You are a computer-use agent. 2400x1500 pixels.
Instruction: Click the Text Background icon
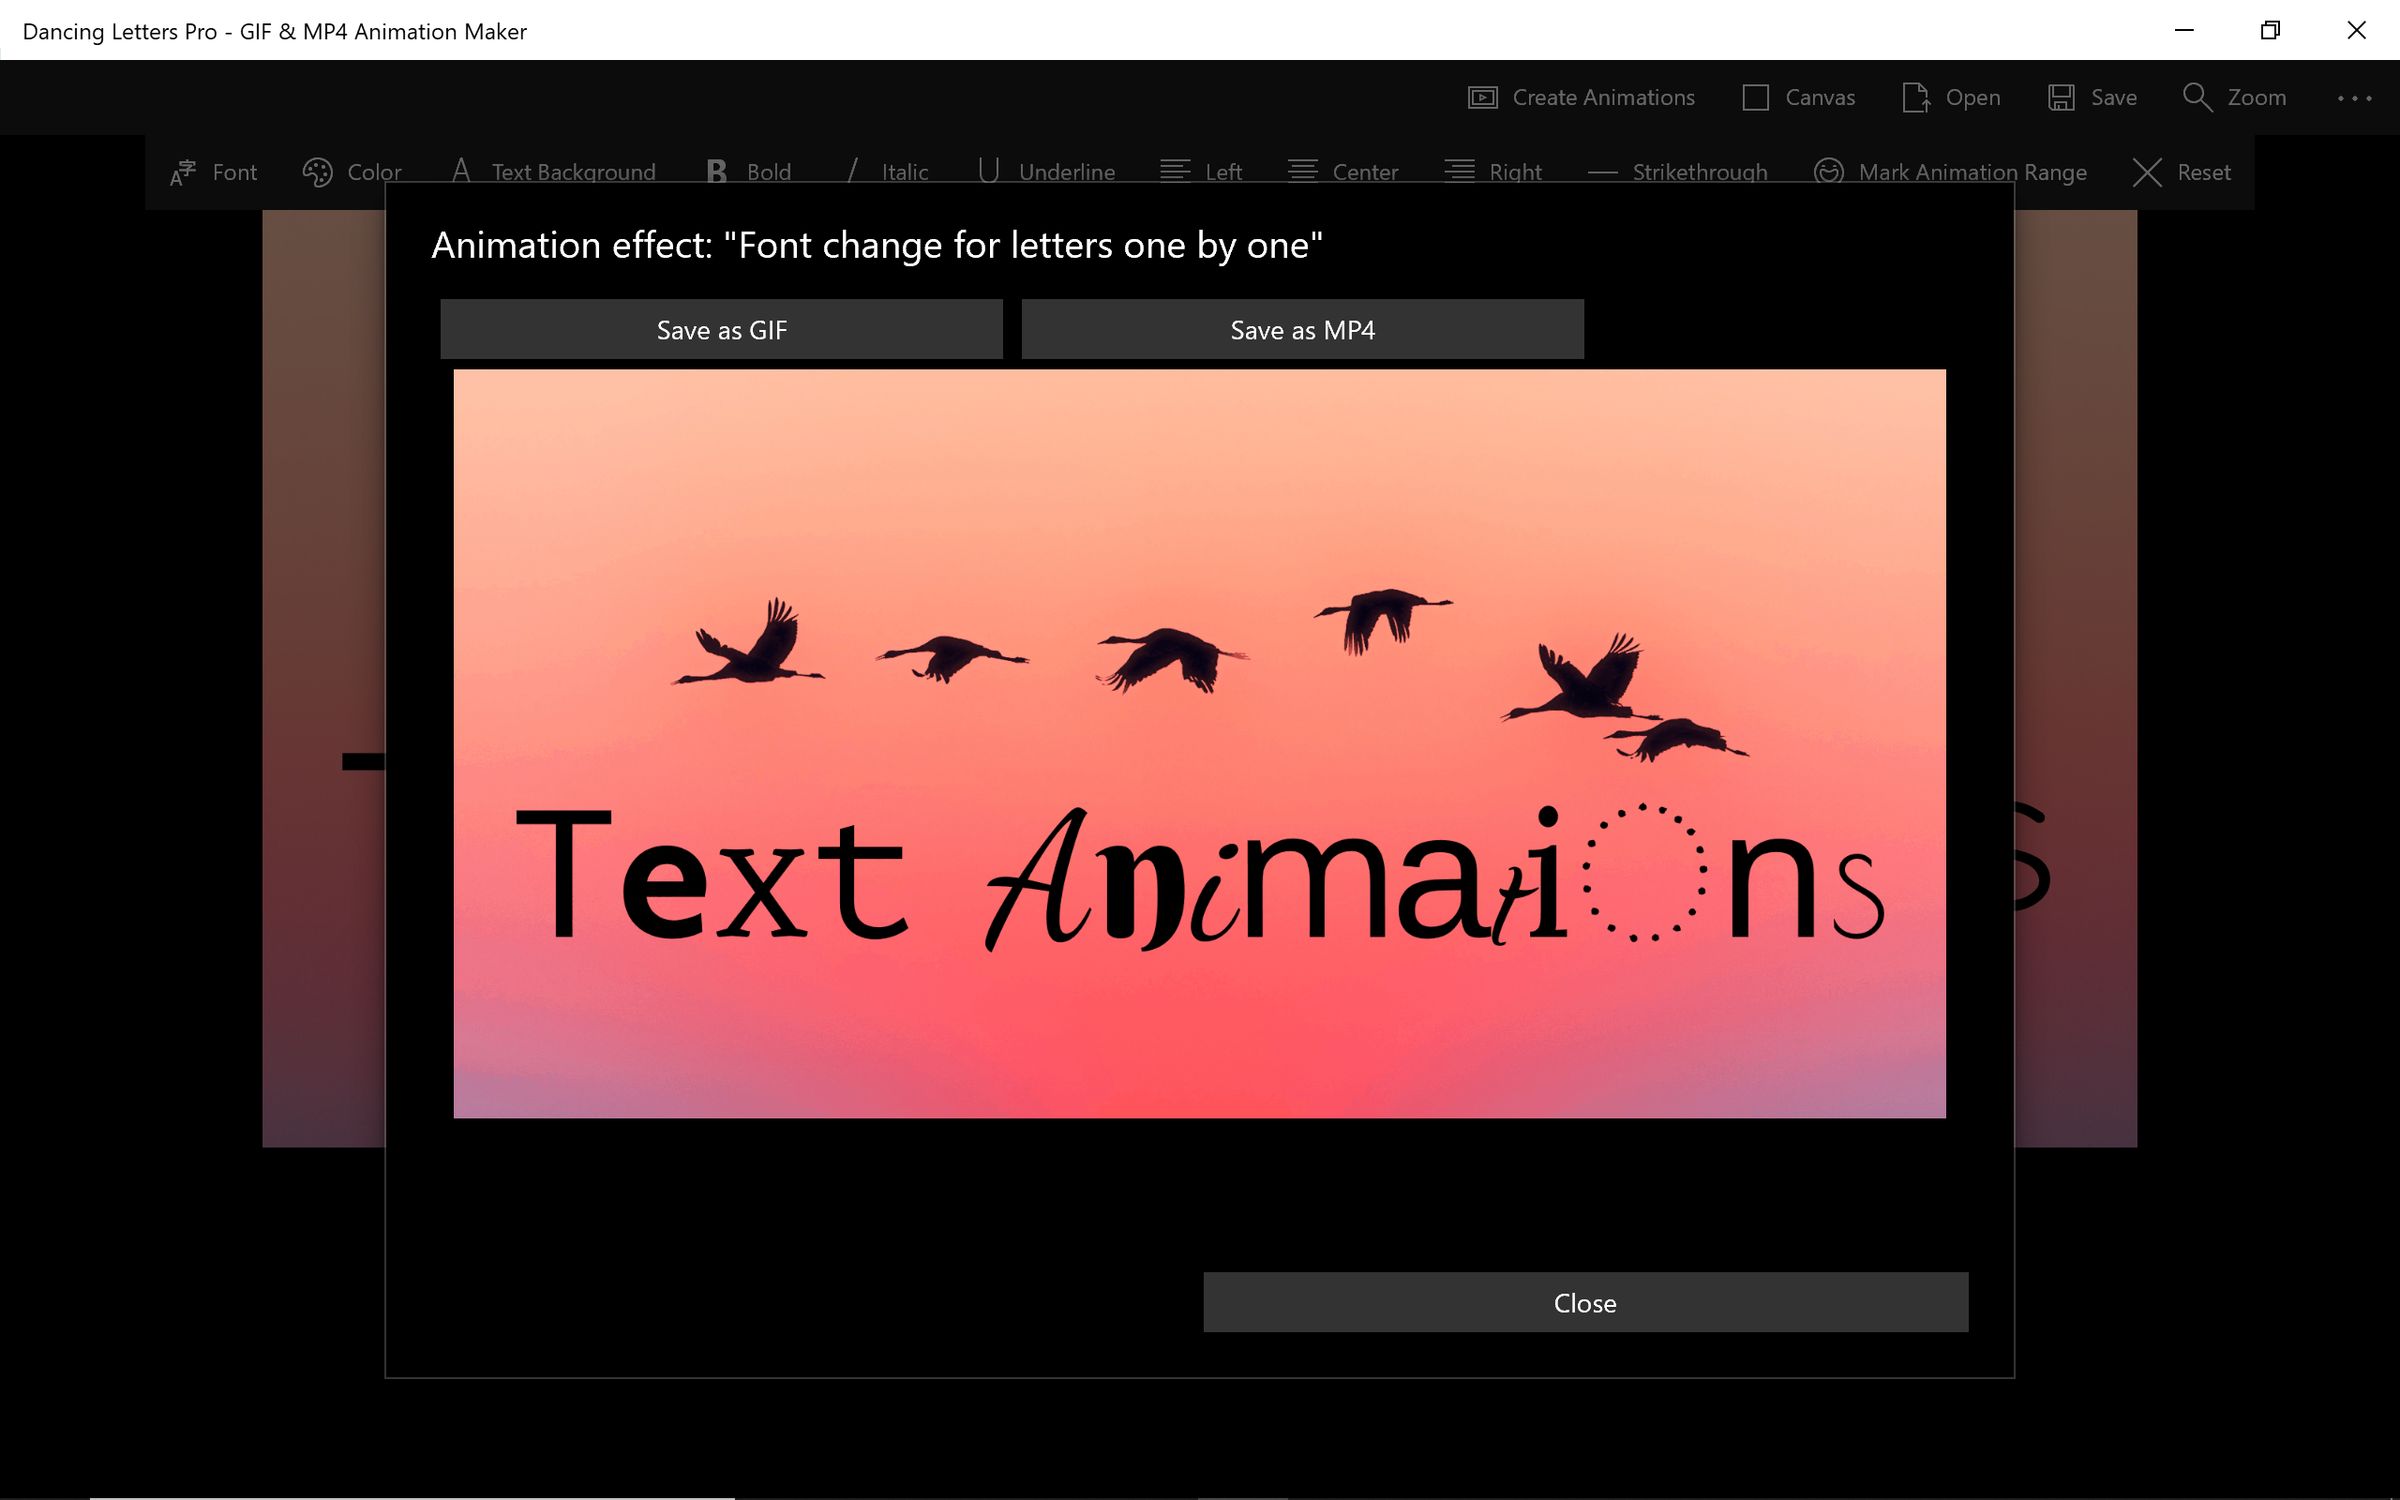(x=460, y=171)
